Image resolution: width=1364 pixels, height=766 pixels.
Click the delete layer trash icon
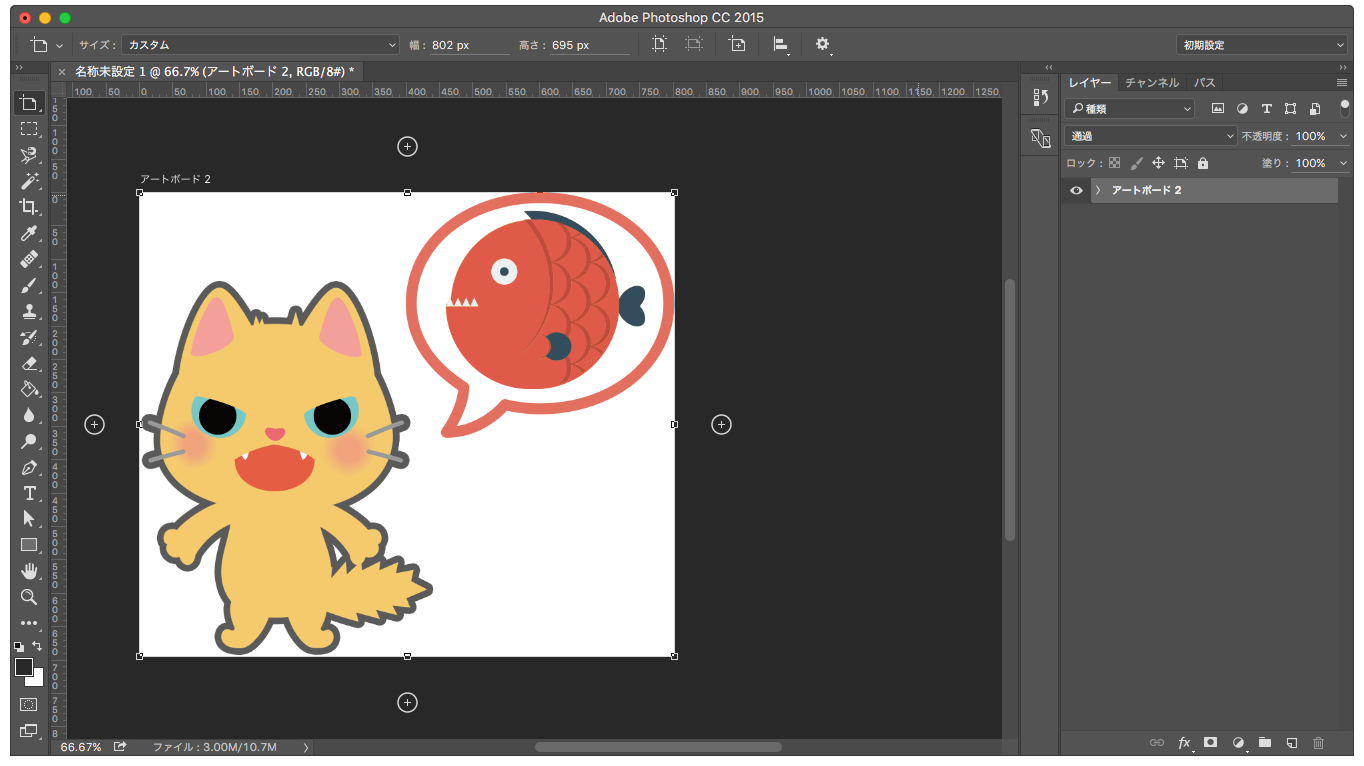1318,743
